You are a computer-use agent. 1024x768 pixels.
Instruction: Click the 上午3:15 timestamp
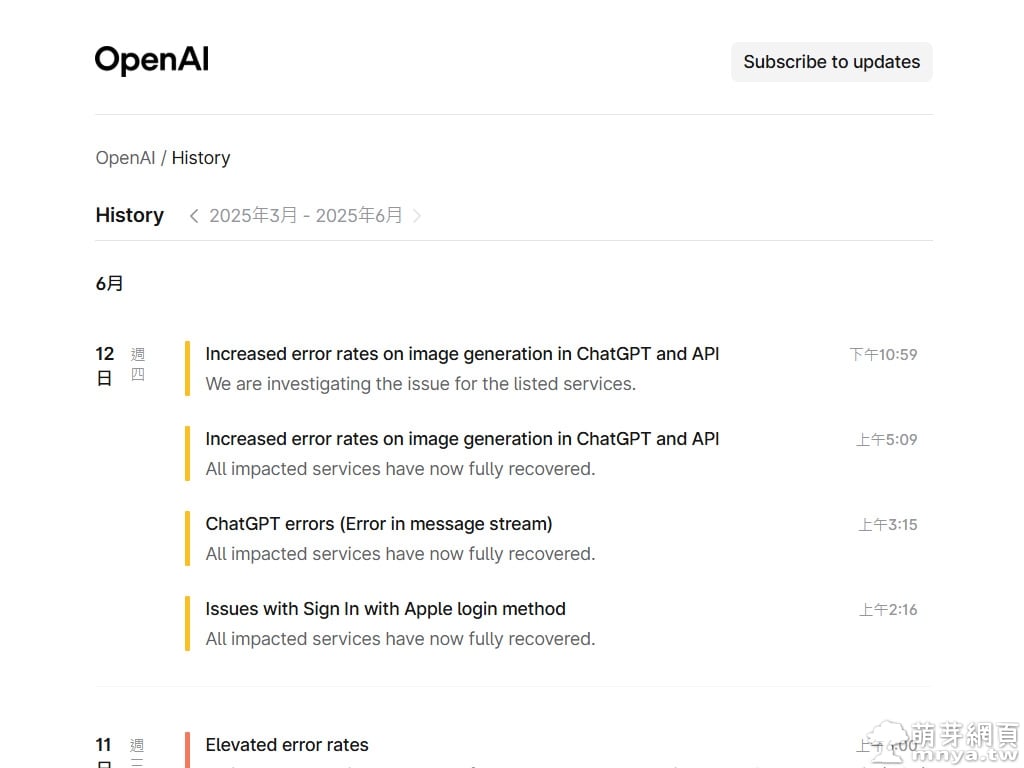887,525
